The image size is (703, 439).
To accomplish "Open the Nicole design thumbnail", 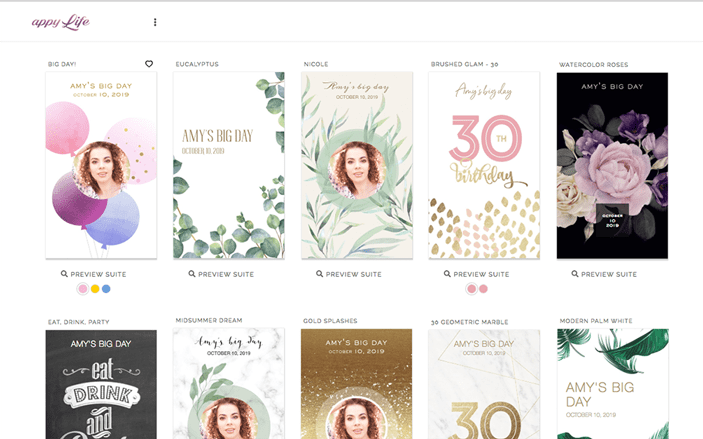I will (x=357, y=165).
